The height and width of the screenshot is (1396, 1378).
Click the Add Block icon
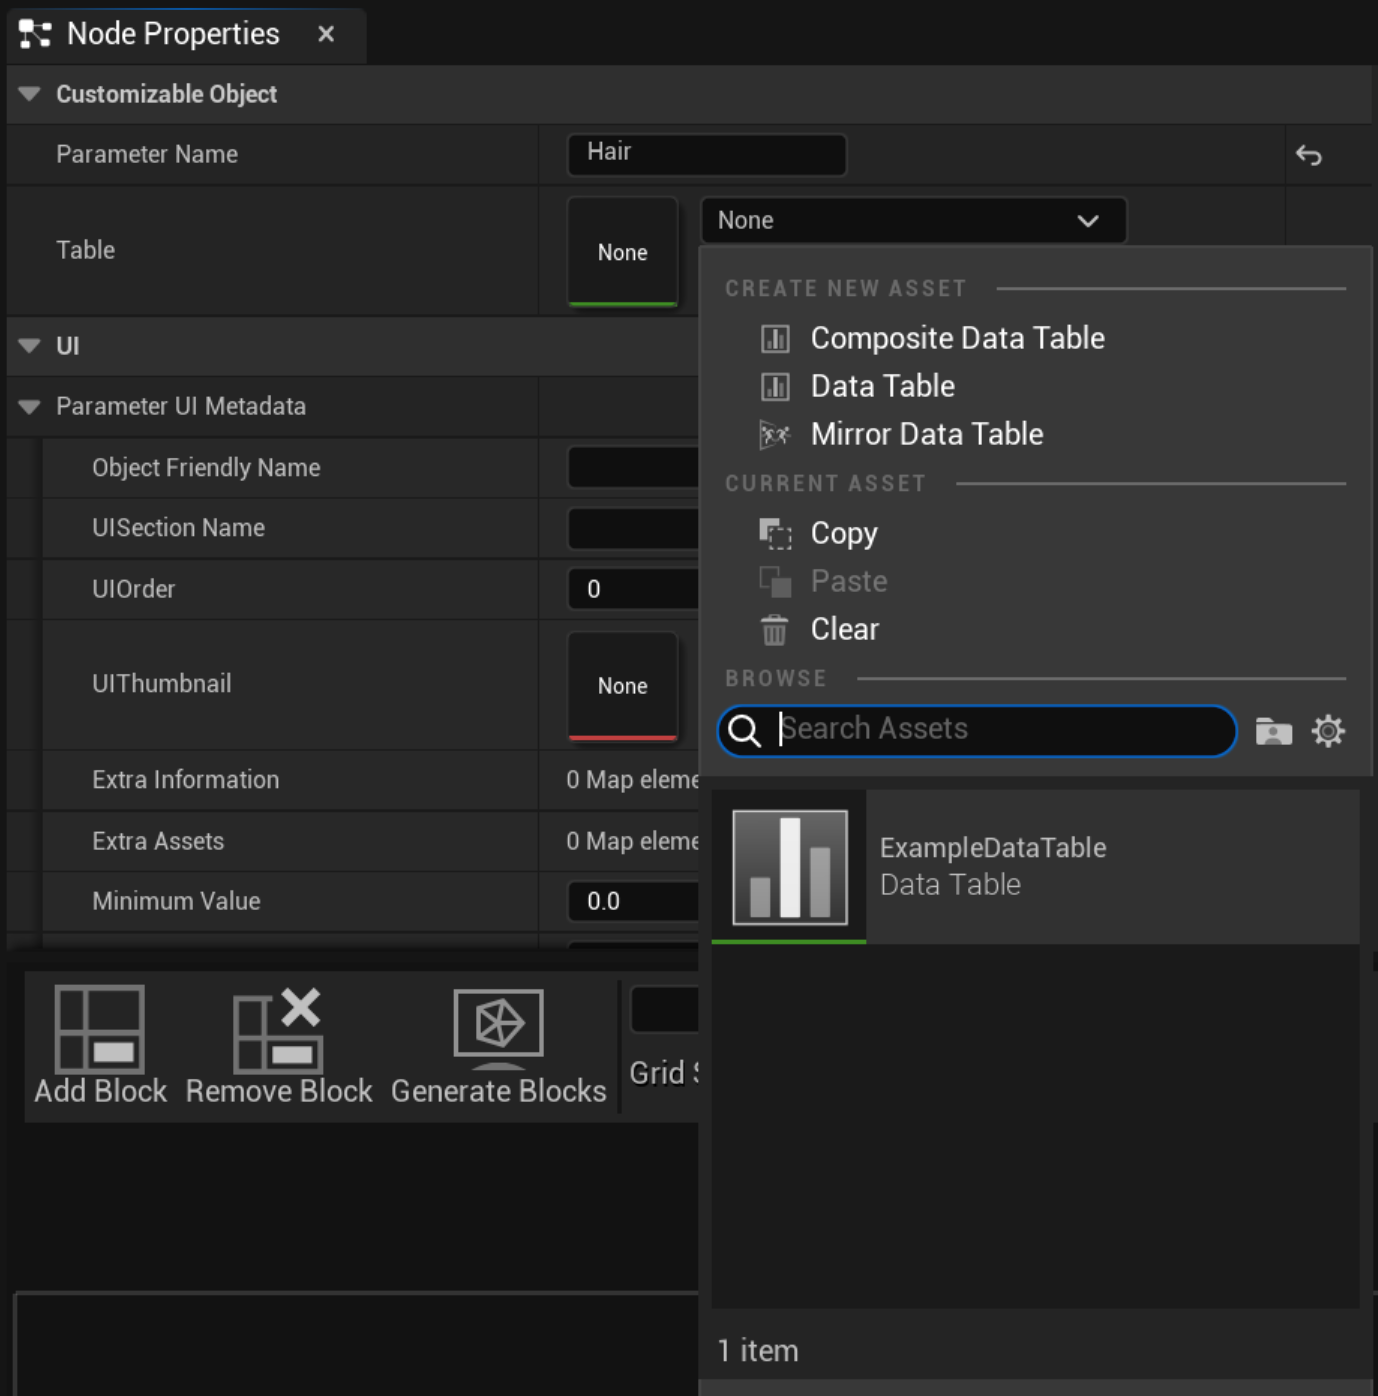pyautogui.click(x=99, y=1029)
